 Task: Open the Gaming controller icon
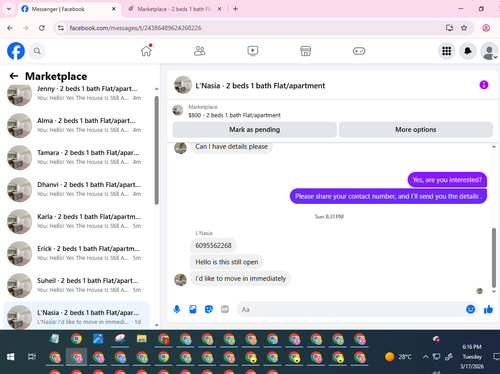click(x=359, y=51)
